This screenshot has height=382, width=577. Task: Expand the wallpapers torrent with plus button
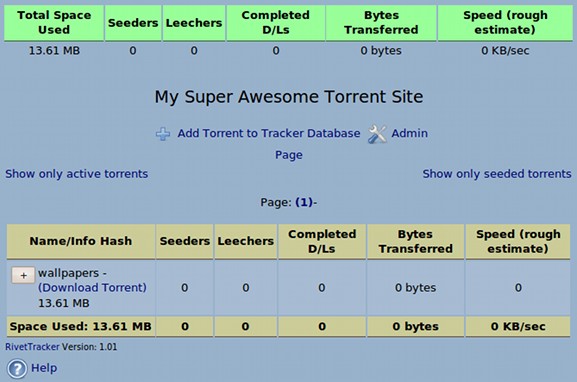[x=23, y=275]
